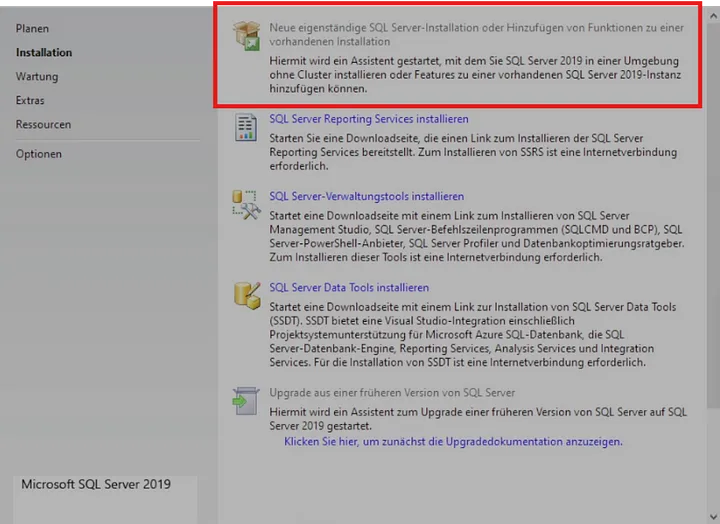The width and height of the screenshot is (720, 524).
Task: Open the Wartung section
Action: pos(37,76)
